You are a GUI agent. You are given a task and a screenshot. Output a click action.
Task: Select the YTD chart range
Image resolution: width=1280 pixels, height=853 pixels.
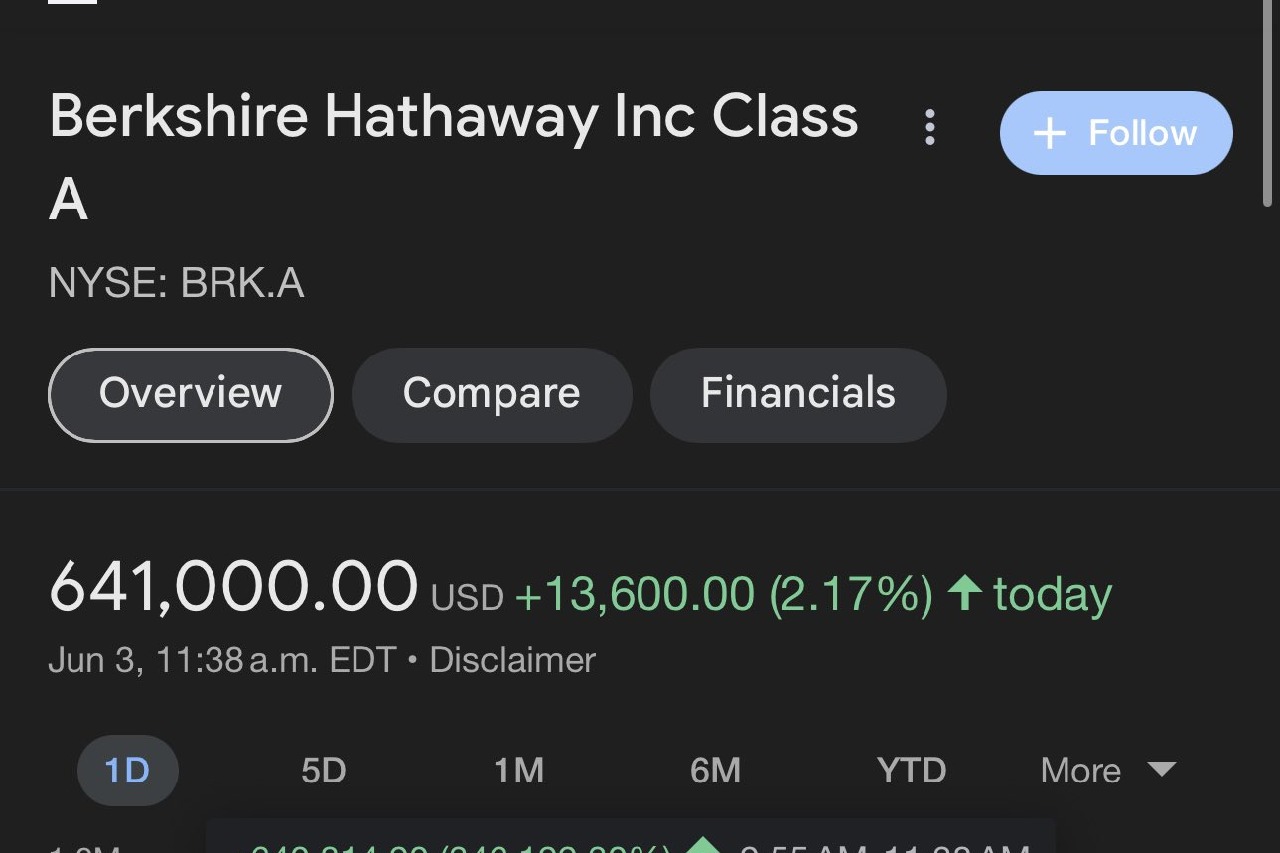[x=911, y=770]
